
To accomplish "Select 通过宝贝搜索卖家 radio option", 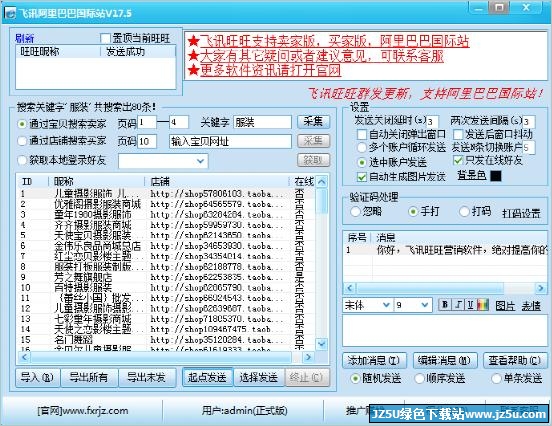I will (22, 124).
